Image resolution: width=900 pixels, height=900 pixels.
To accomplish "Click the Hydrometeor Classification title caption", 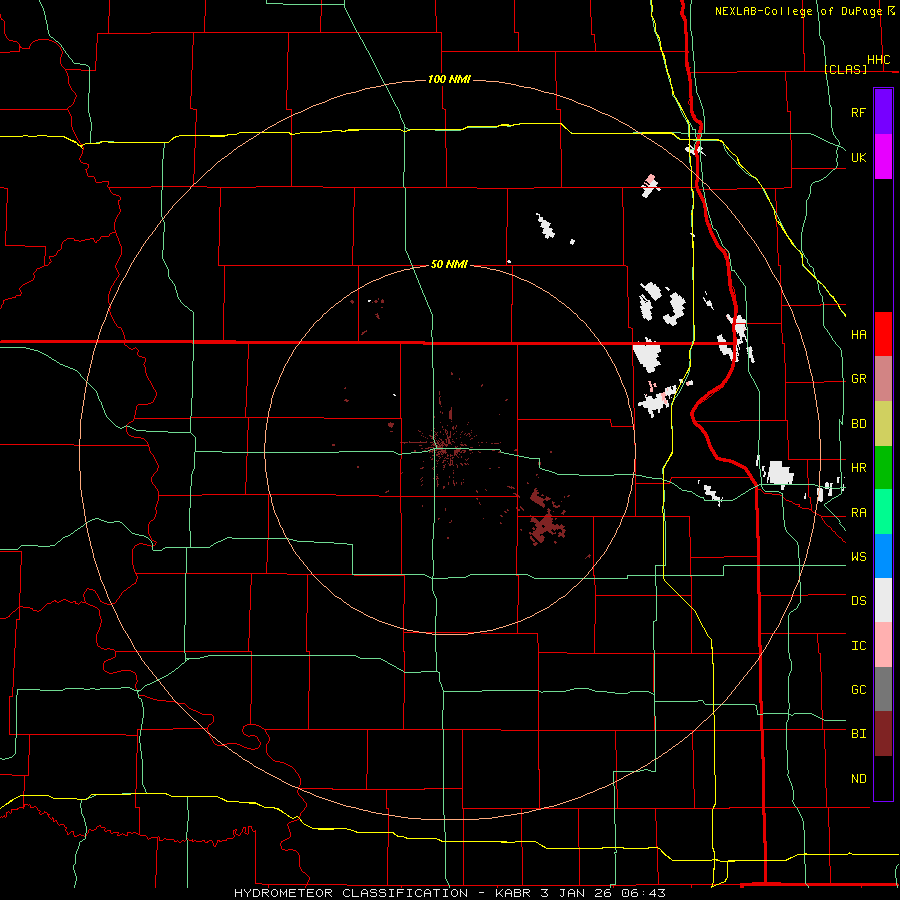I will (450, 893).
